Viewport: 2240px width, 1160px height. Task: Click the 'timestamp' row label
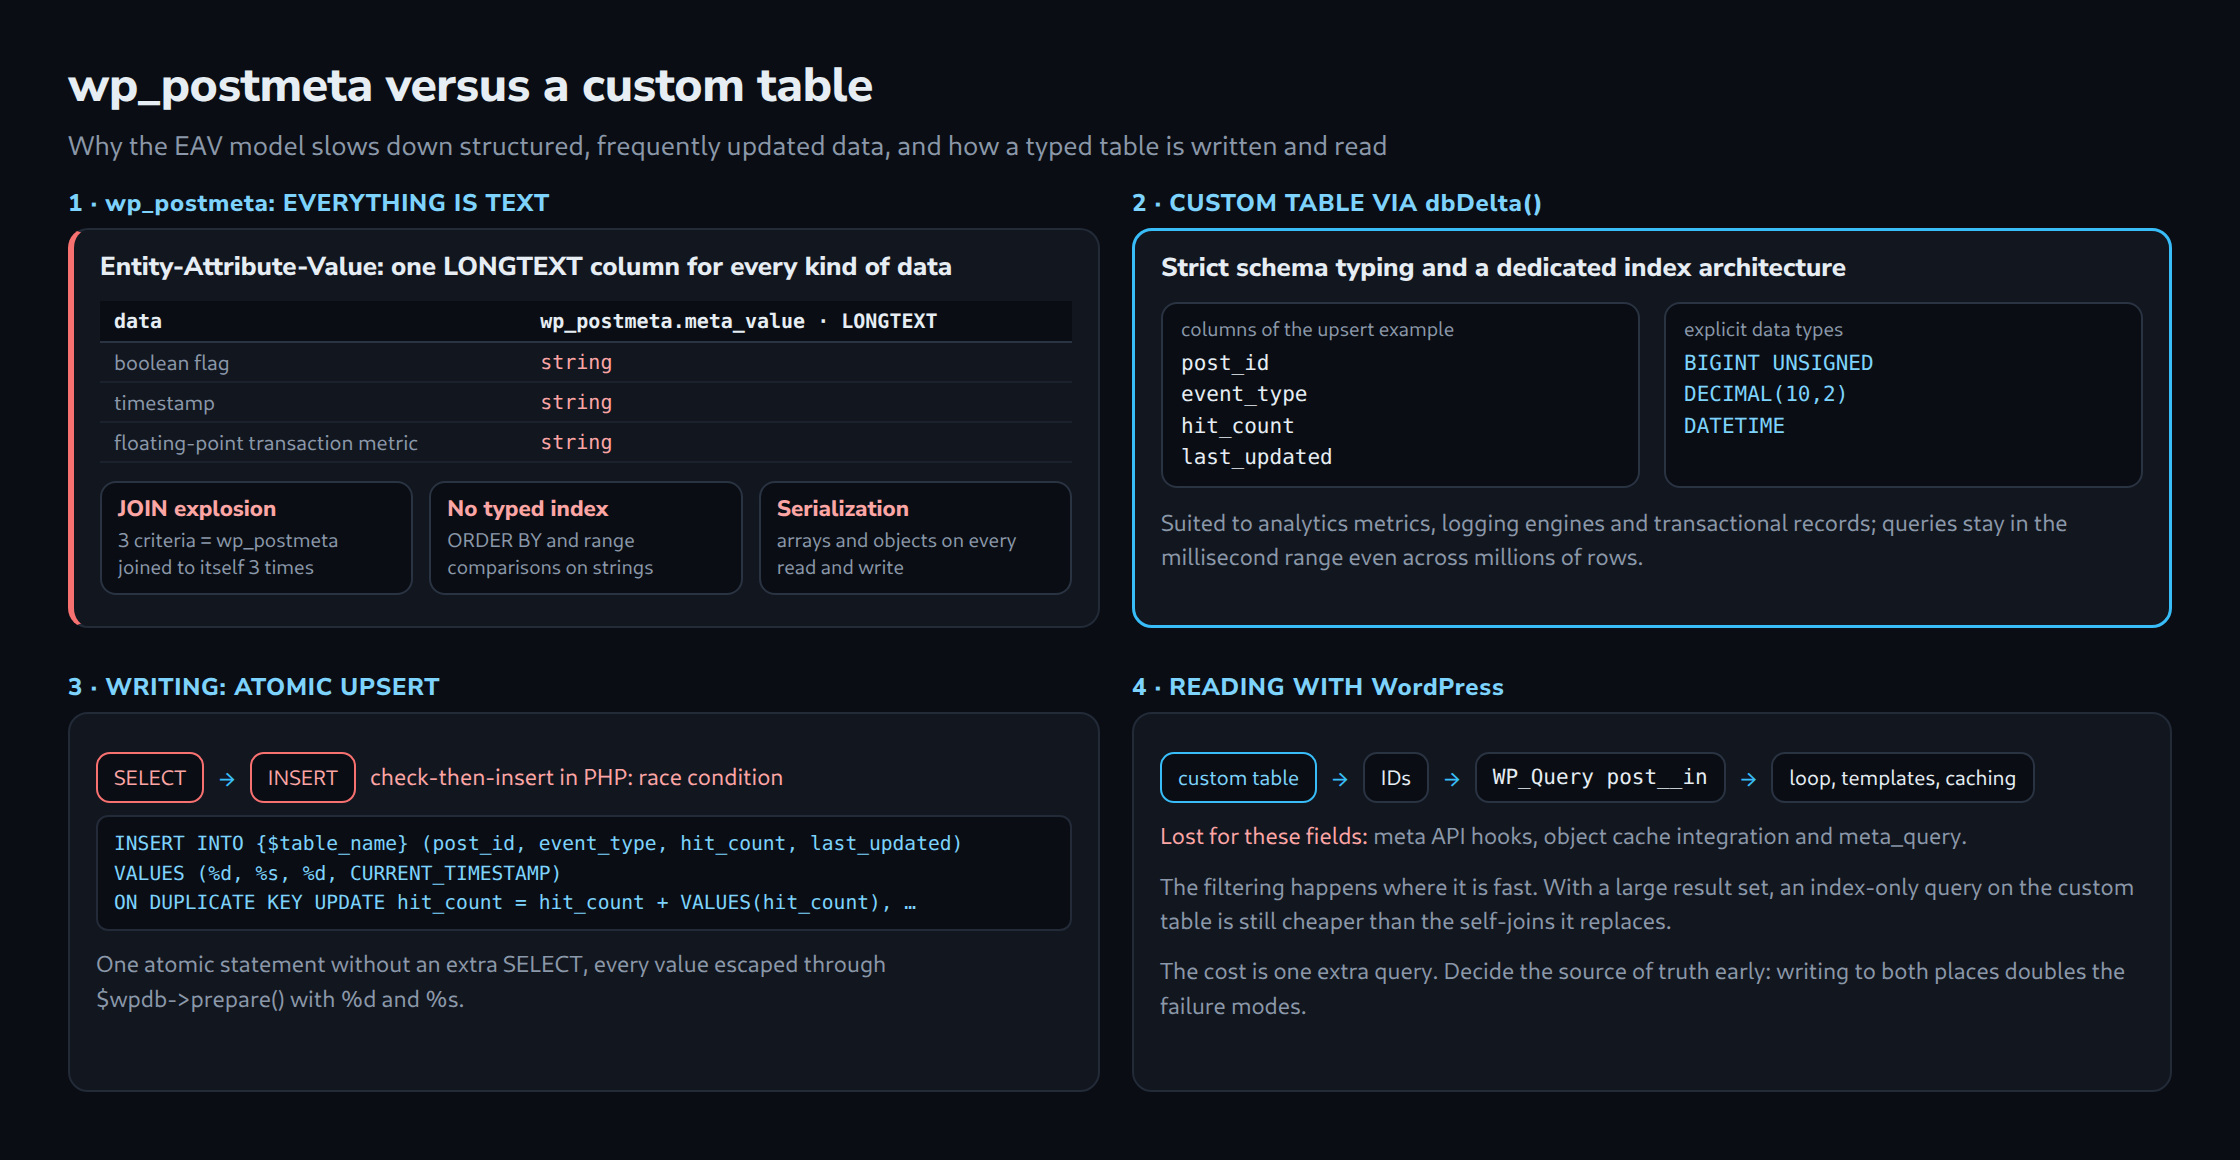164,403
